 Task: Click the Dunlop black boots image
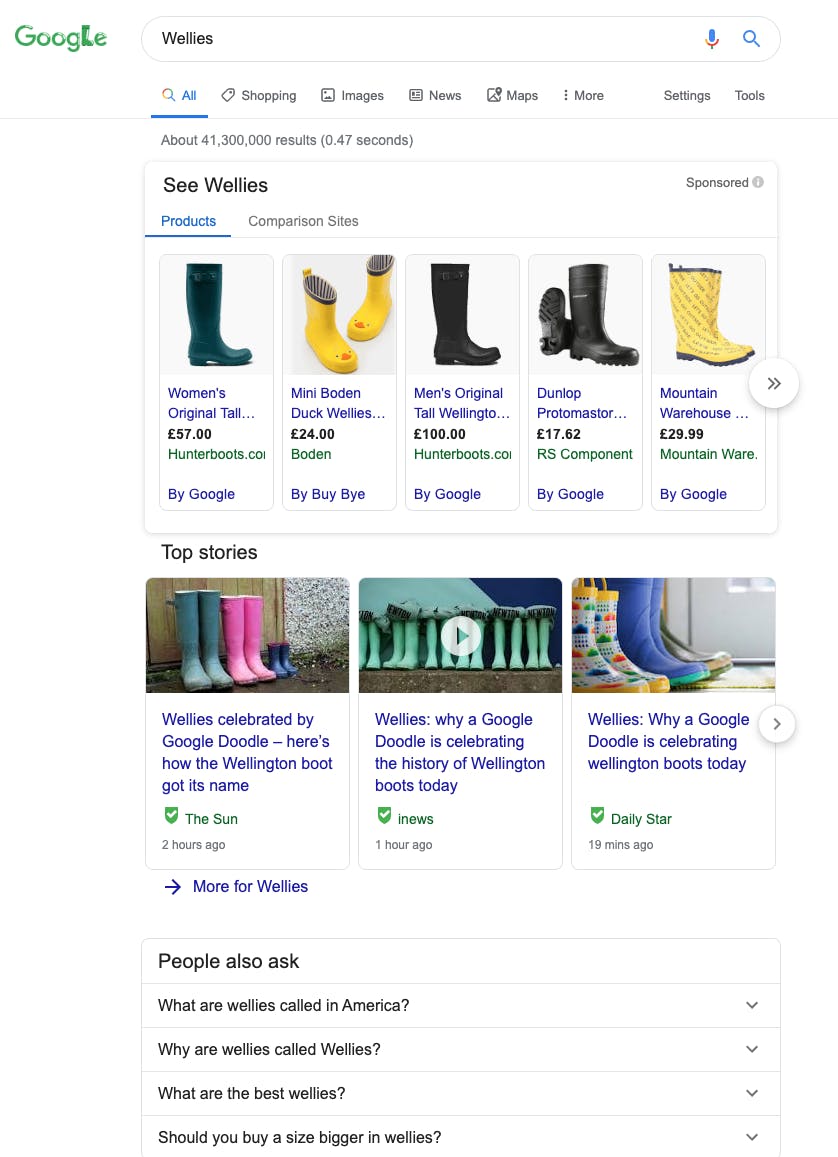click(x=586, y=315)
